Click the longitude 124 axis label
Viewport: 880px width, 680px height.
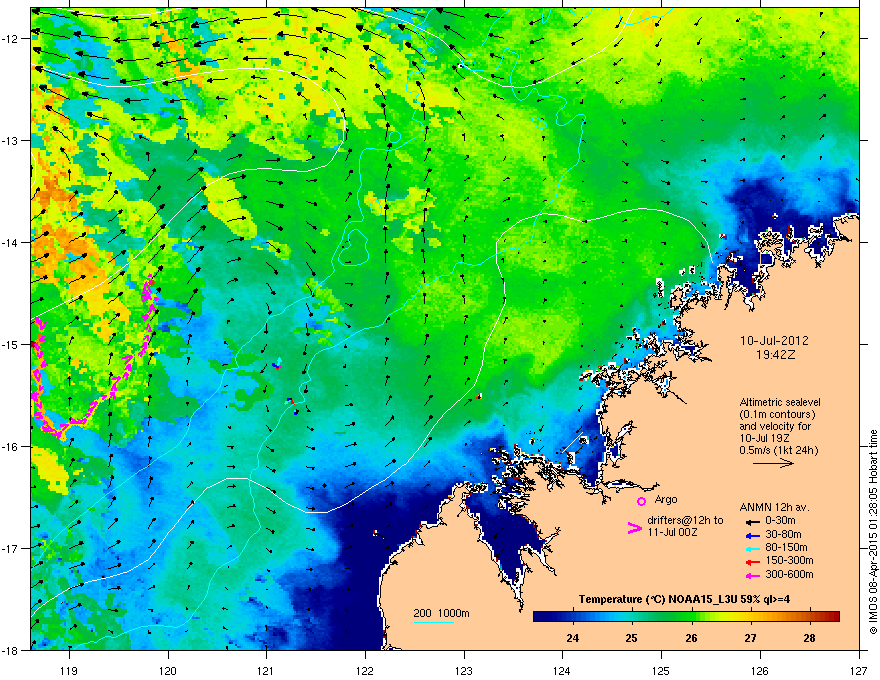[562, 670]
